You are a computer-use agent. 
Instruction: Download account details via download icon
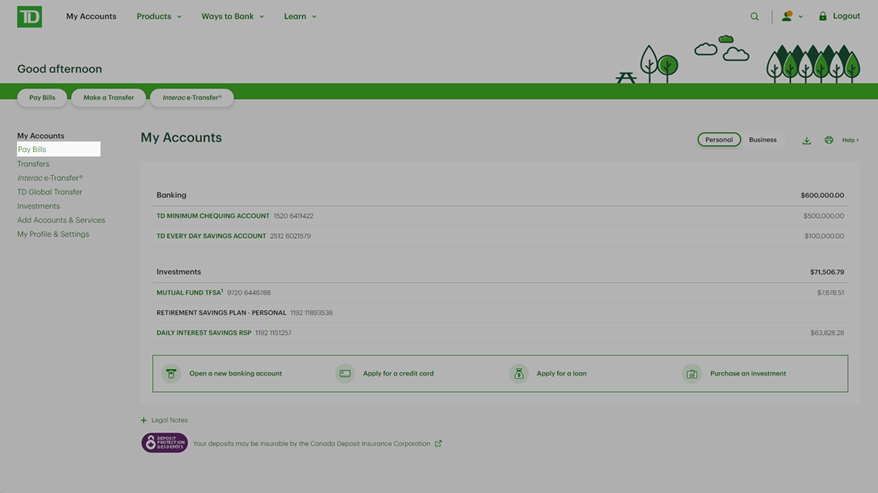pos(806,140)
